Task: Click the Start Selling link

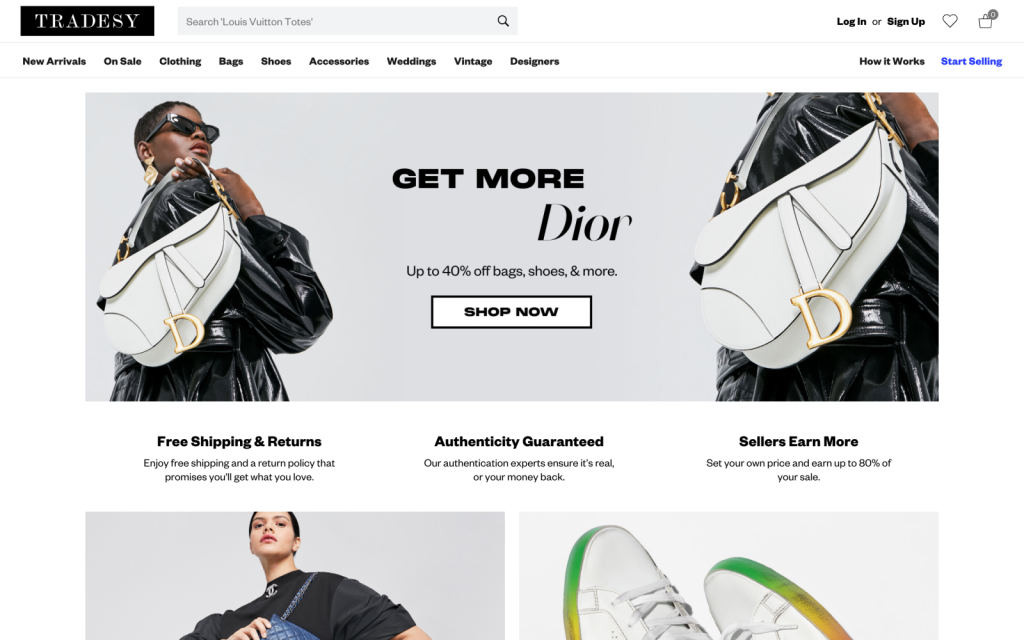Action: coord(971,61)
